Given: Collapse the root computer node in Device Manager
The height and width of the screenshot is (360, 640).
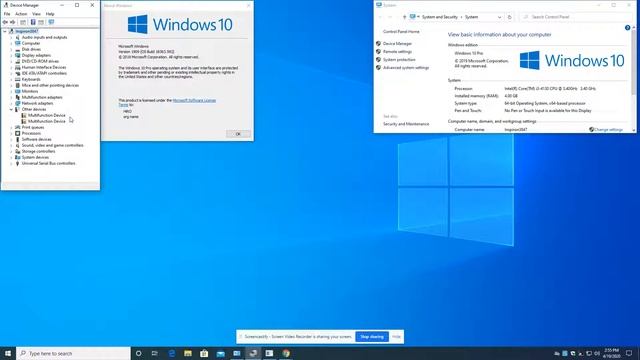Looking at the screenshot, I should (5, 31).
